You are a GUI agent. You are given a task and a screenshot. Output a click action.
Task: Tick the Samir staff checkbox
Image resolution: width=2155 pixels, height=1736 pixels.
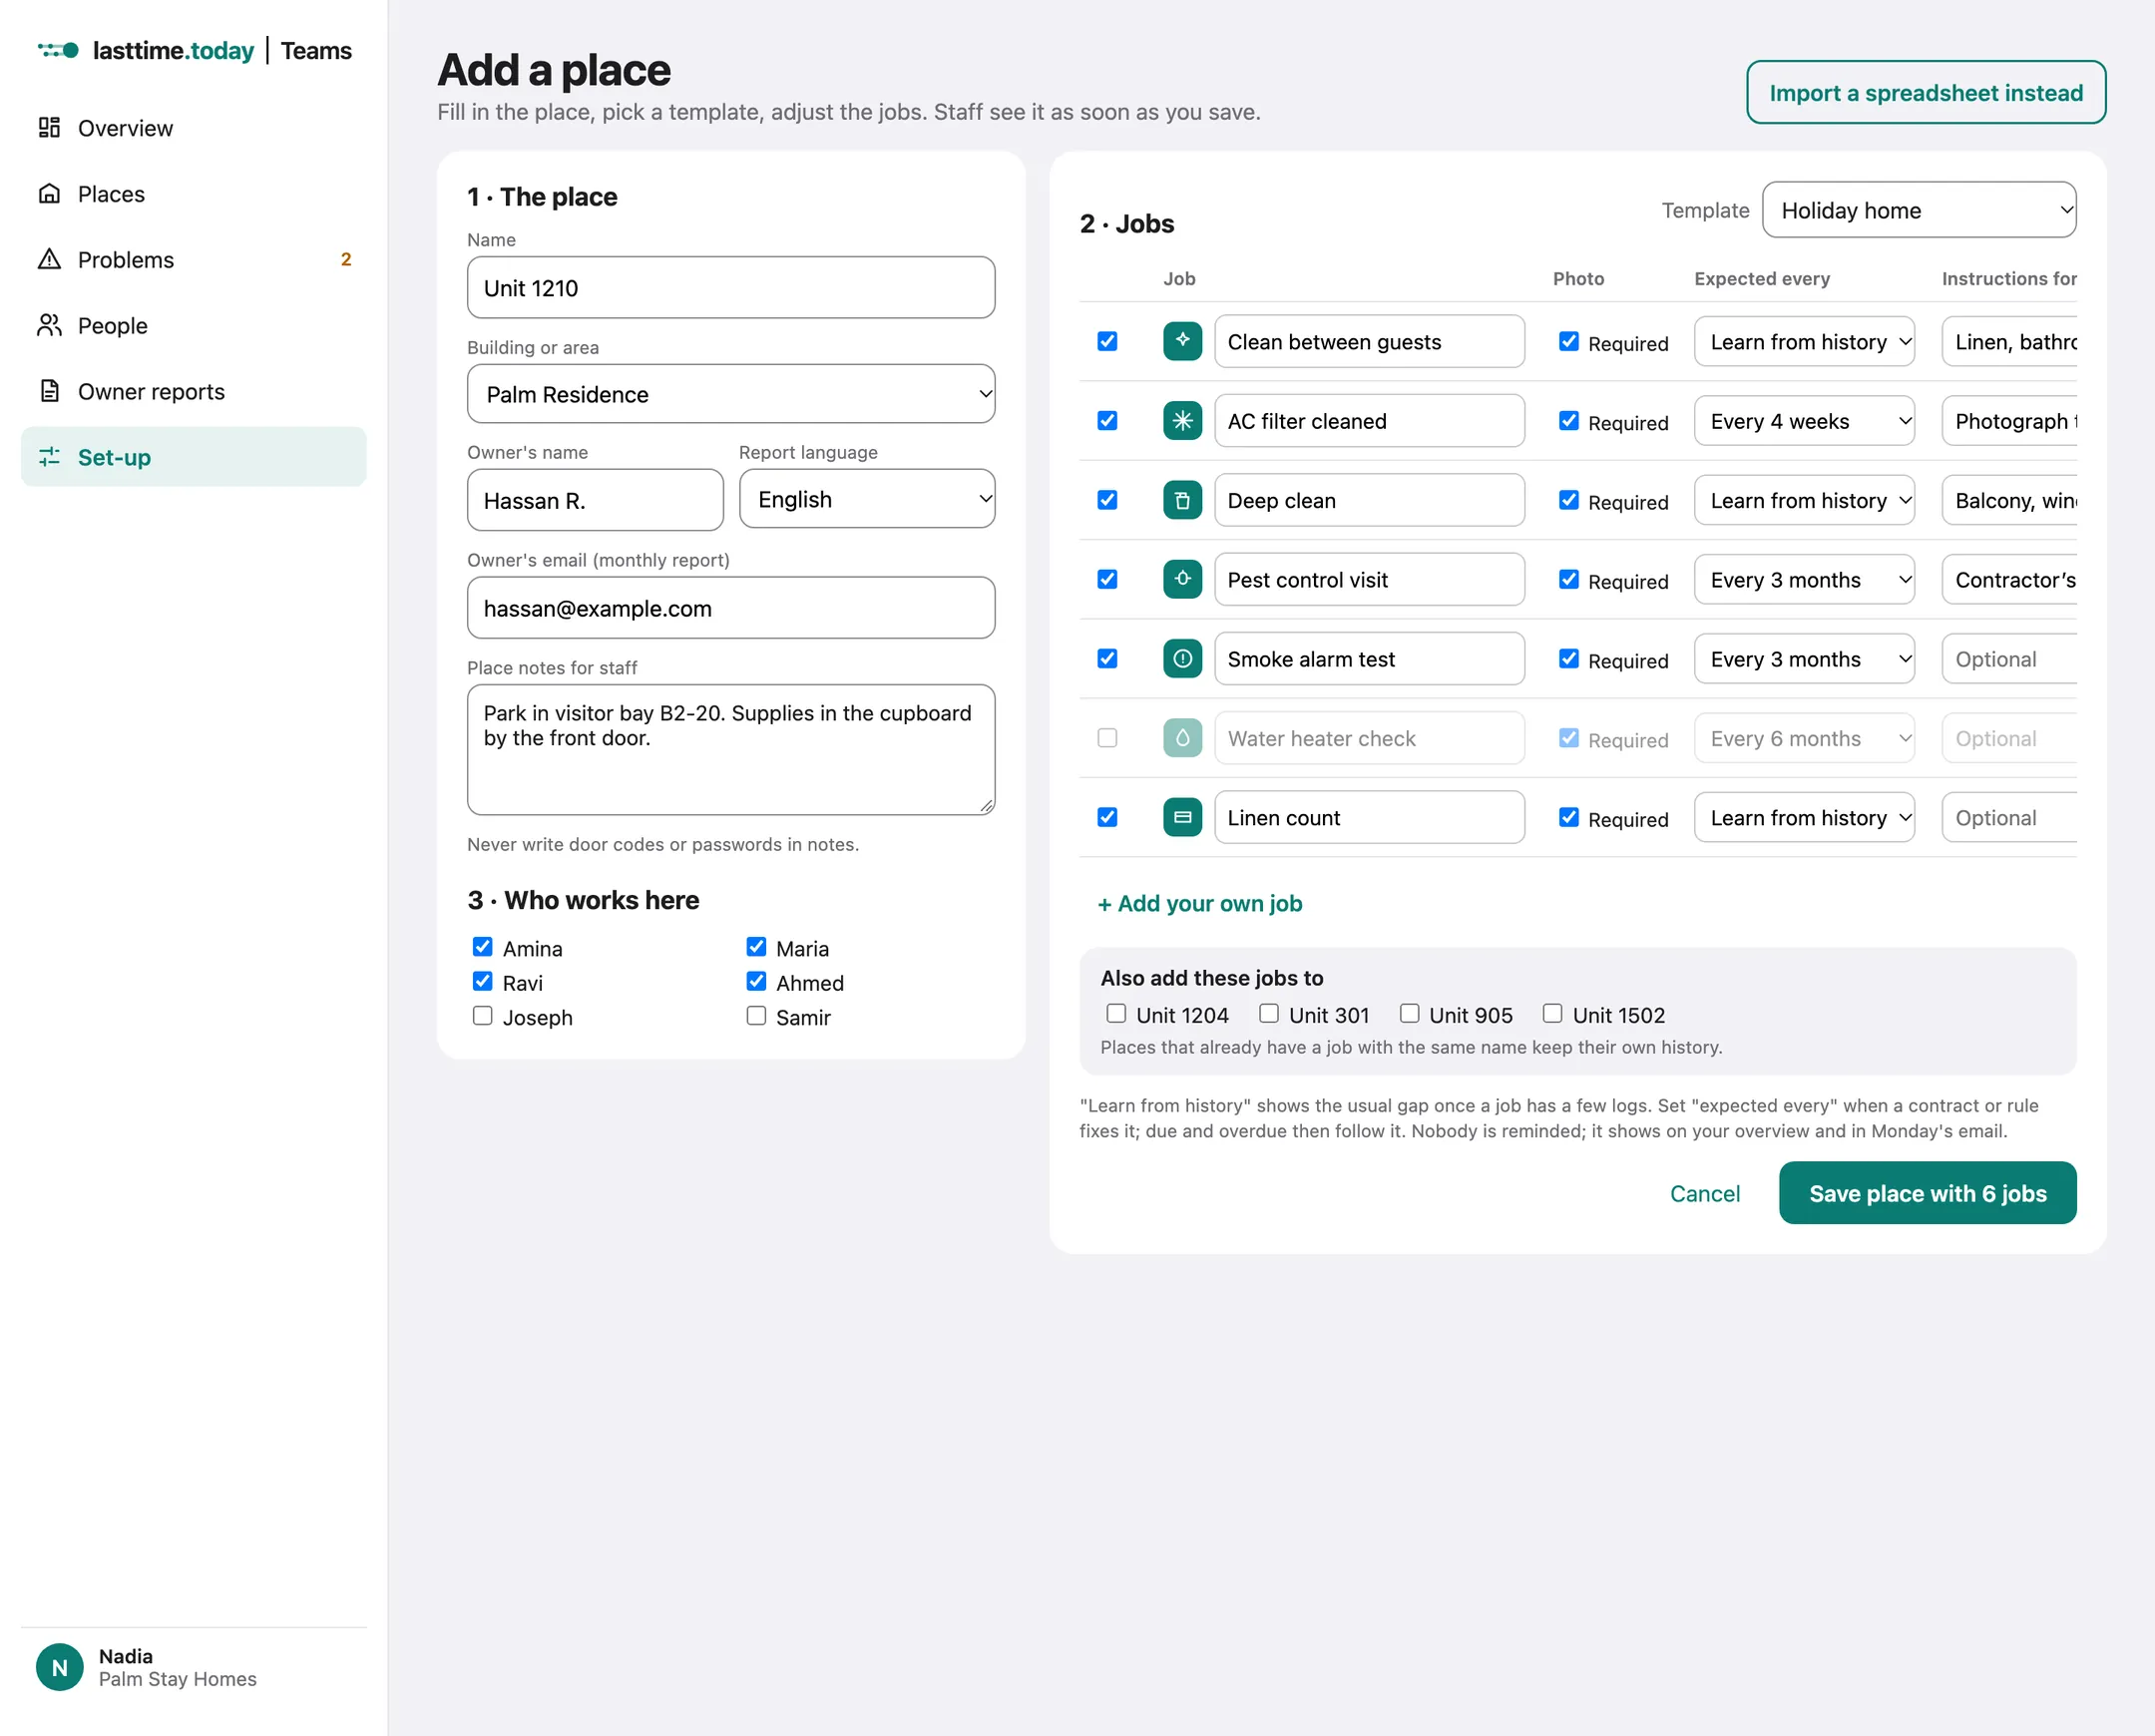click(x=756, y=1016)
